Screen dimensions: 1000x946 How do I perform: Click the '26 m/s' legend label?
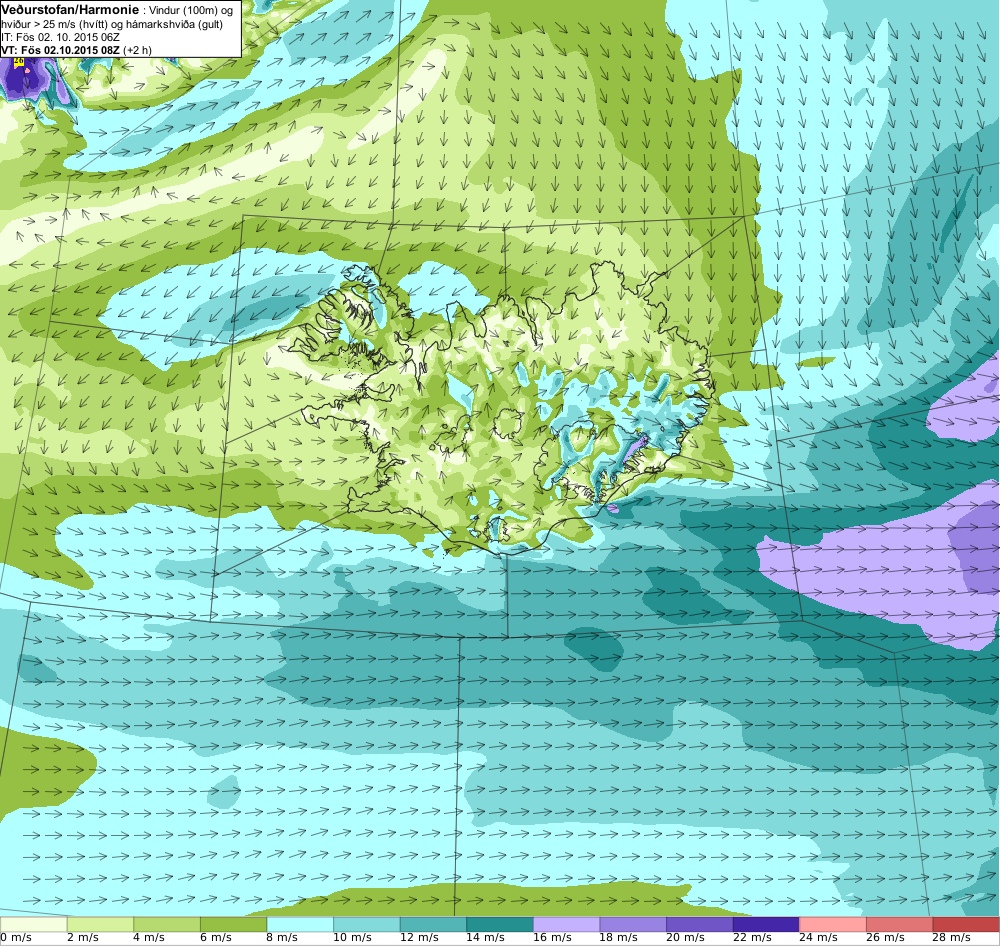(x=886, y=938)
